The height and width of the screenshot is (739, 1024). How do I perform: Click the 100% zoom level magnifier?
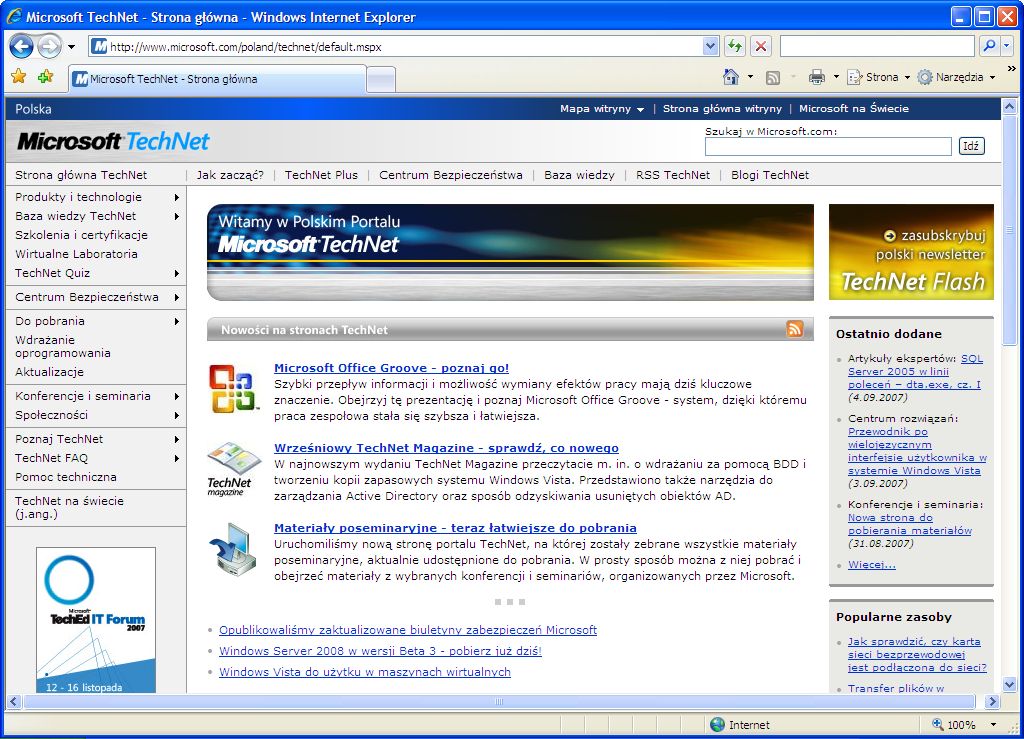coord(938,724)
